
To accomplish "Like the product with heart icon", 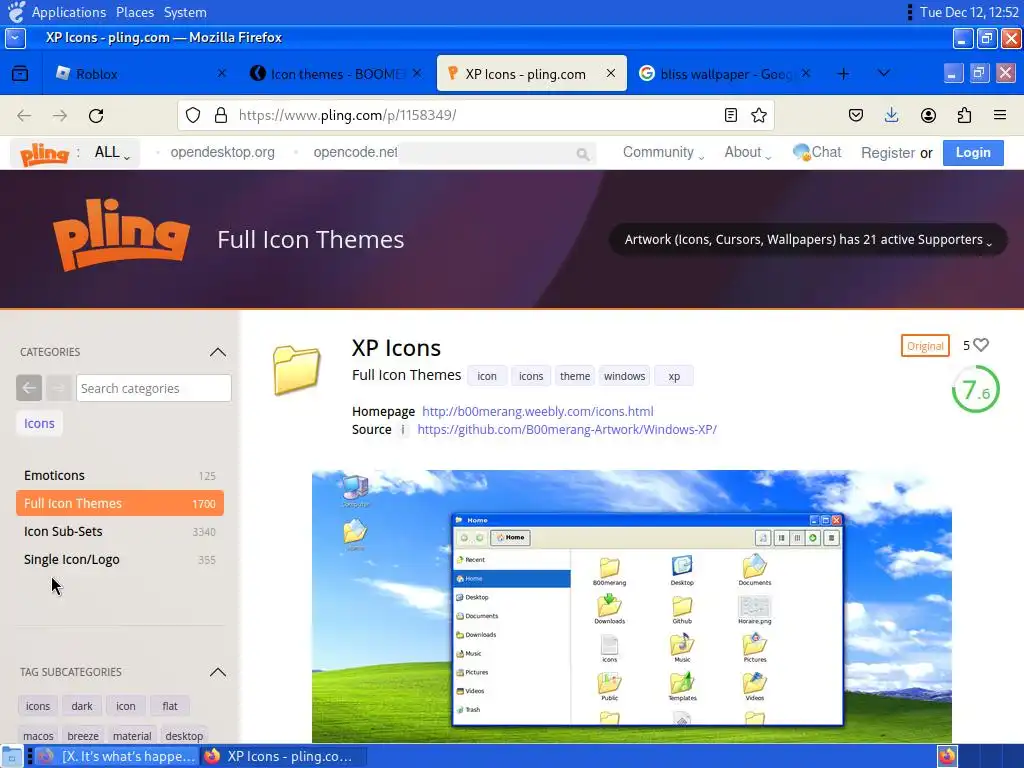I will click(981, 345).
